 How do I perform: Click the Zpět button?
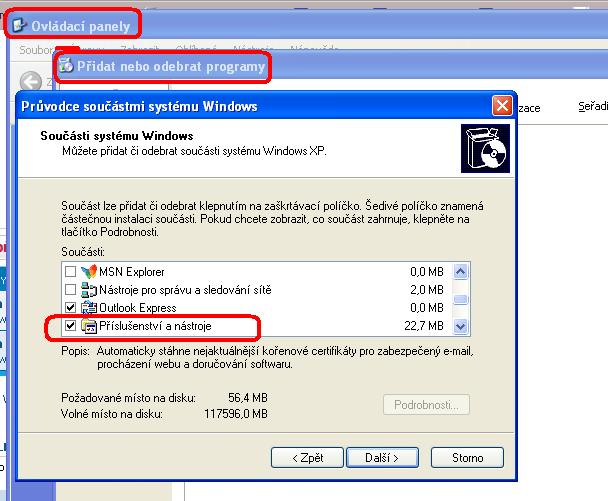pyautogui.click(x=307, y=458)
